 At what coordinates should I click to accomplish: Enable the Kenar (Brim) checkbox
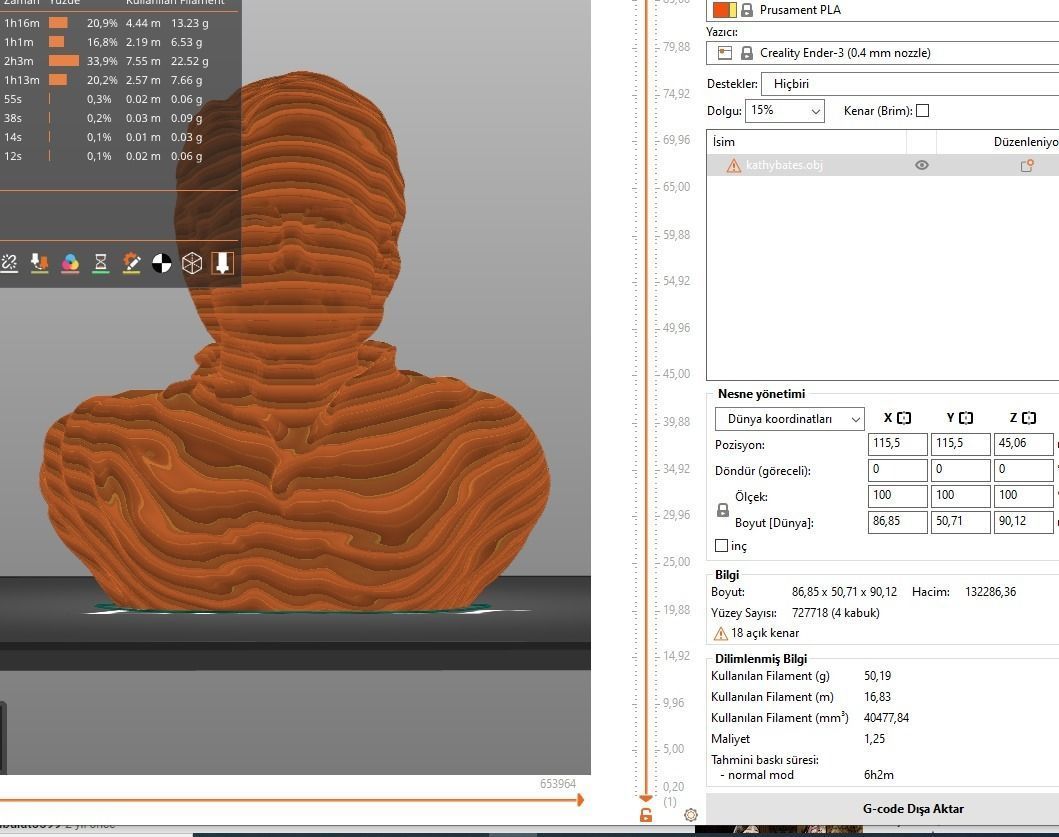(922, 111)
